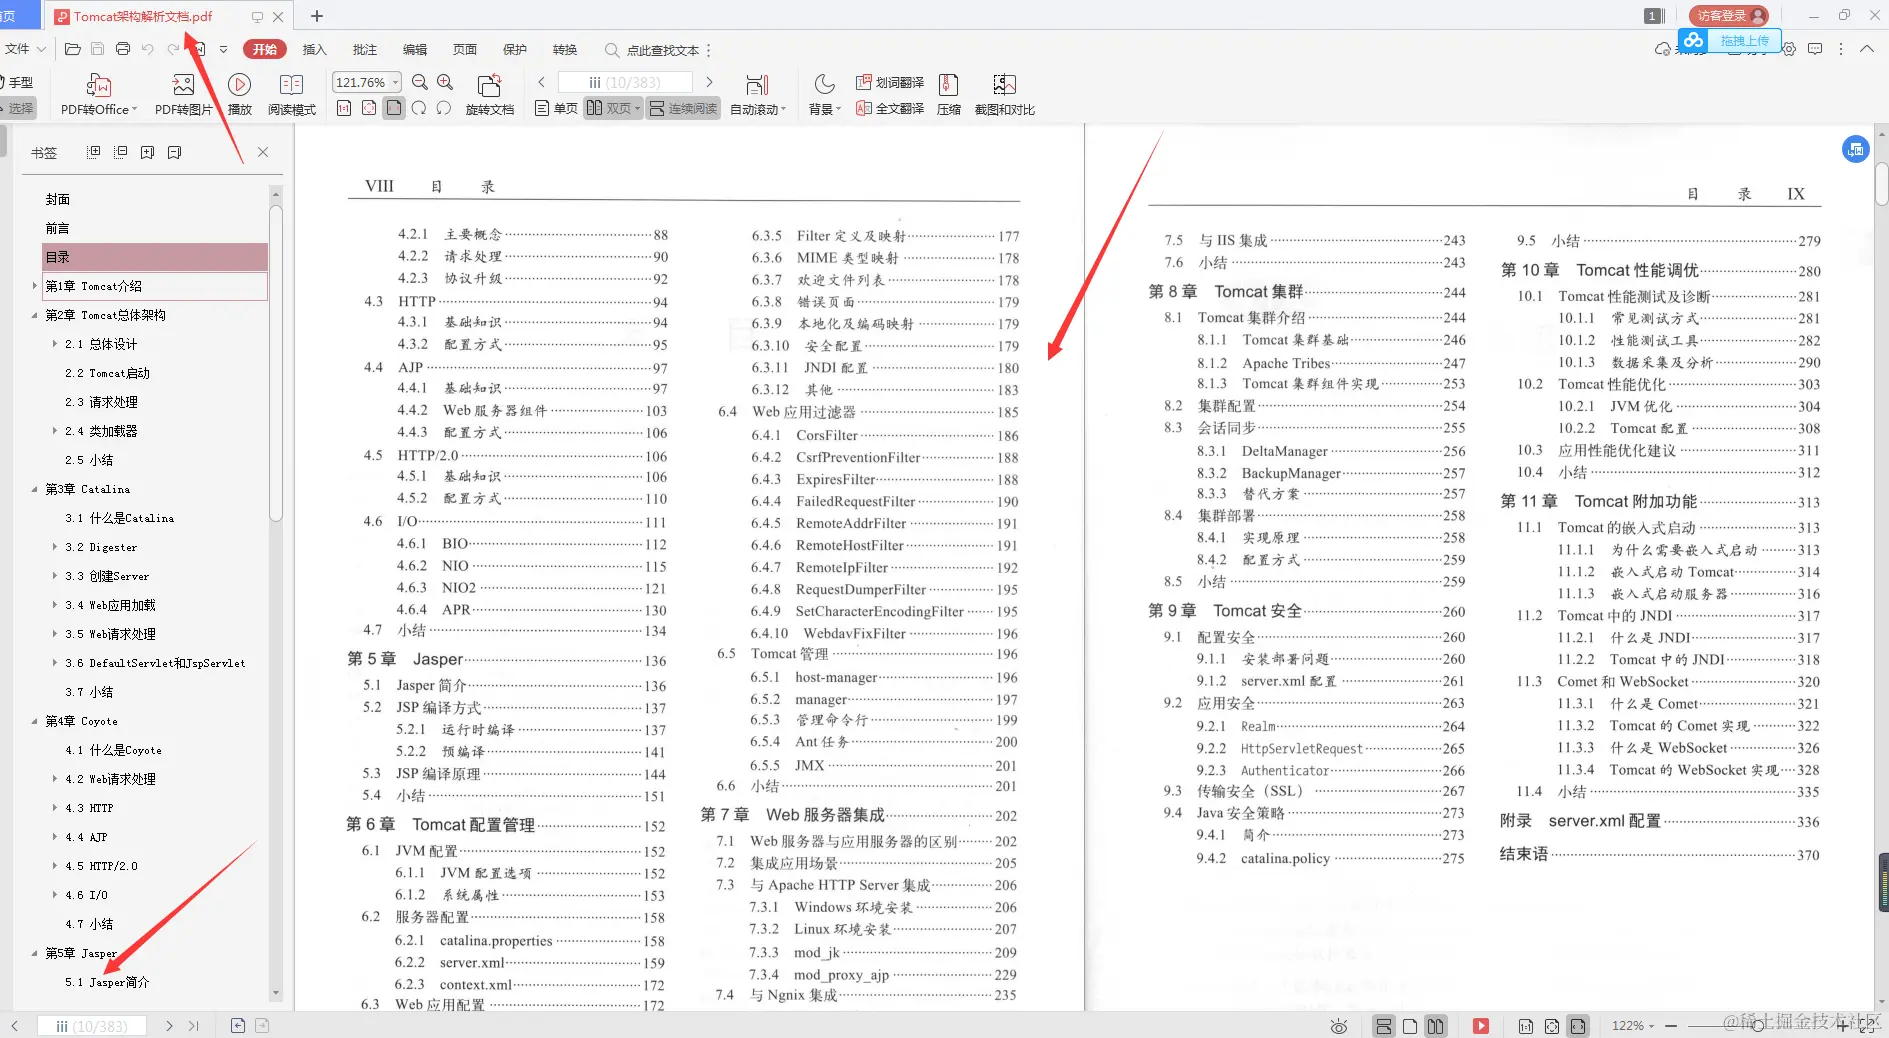
Task: Click the actual size 1:1 toolbar icon
Action: coord(344,108)
